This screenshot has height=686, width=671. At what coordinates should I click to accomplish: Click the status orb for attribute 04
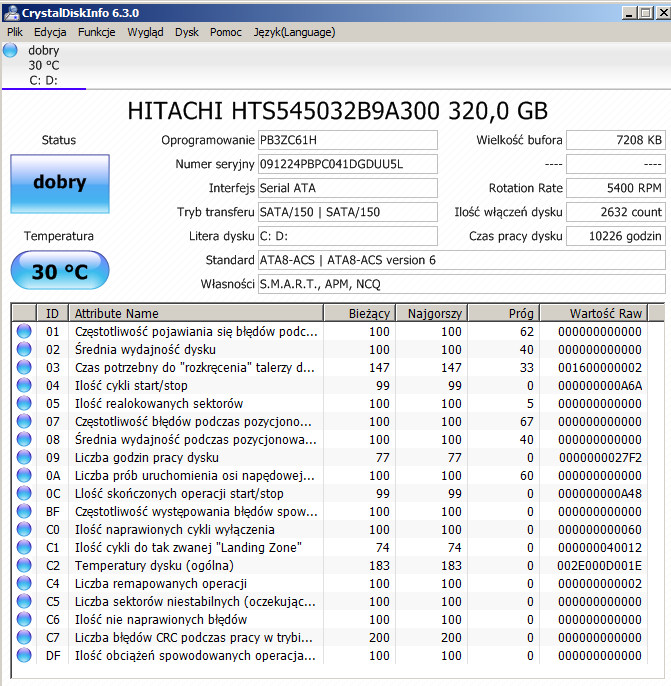(x=24, y=385)
